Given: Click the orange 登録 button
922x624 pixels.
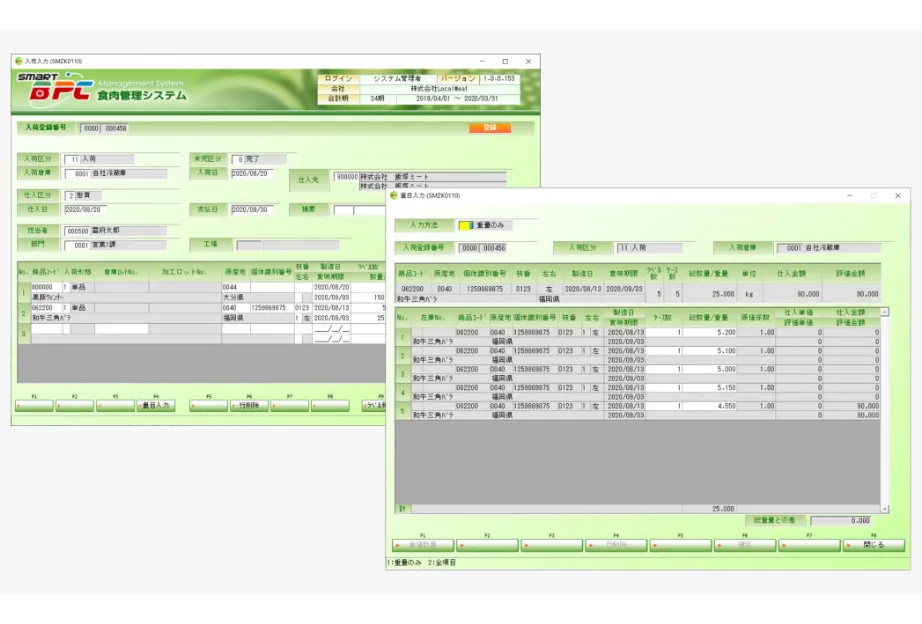Looking at the screenshot, I should (x=490, y=128).
